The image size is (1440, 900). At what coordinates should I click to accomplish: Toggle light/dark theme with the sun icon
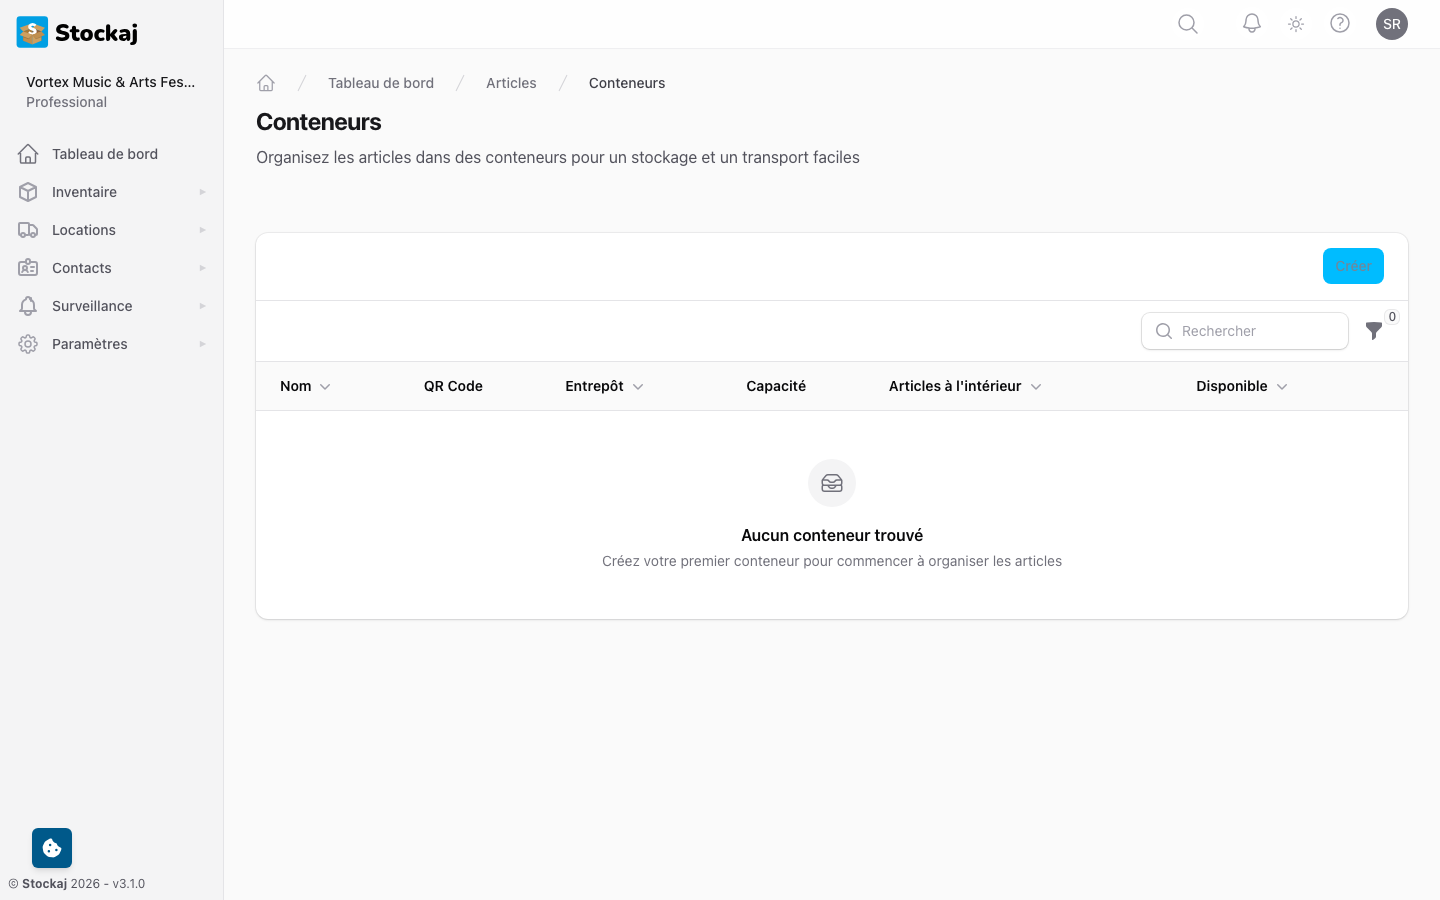point(1295,23)
